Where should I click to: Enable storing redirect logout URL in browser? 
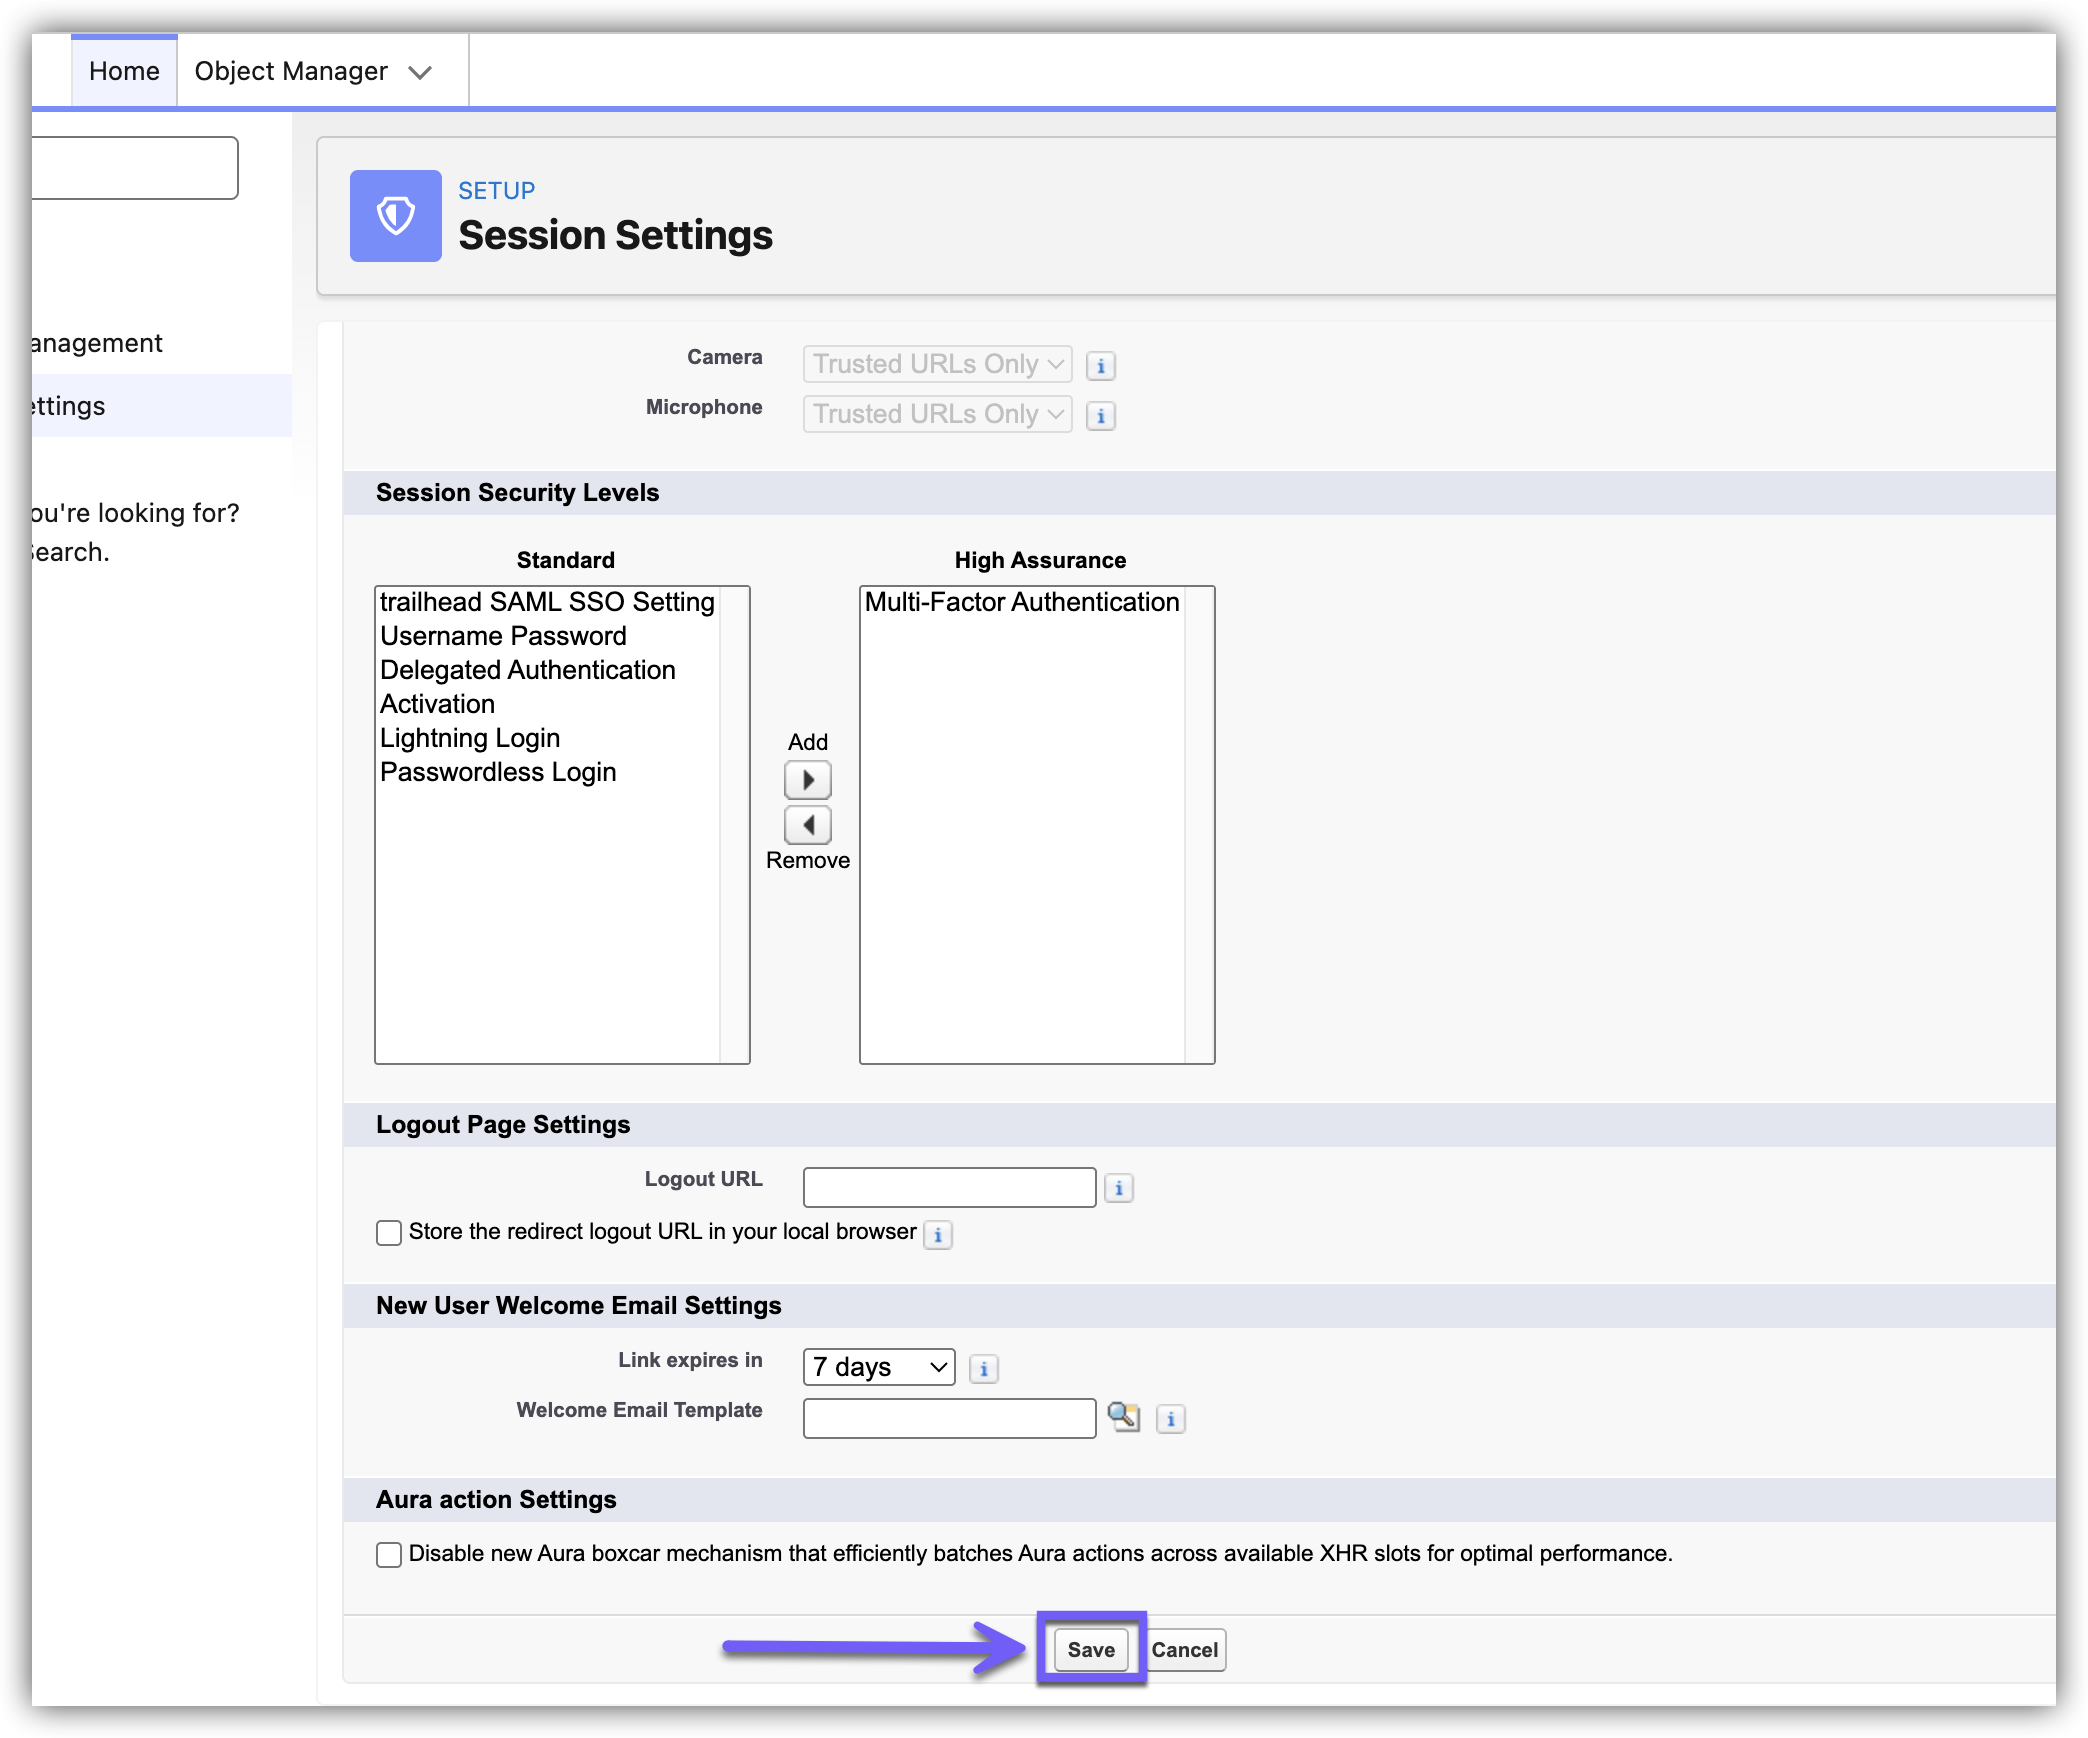[389, 1232]
